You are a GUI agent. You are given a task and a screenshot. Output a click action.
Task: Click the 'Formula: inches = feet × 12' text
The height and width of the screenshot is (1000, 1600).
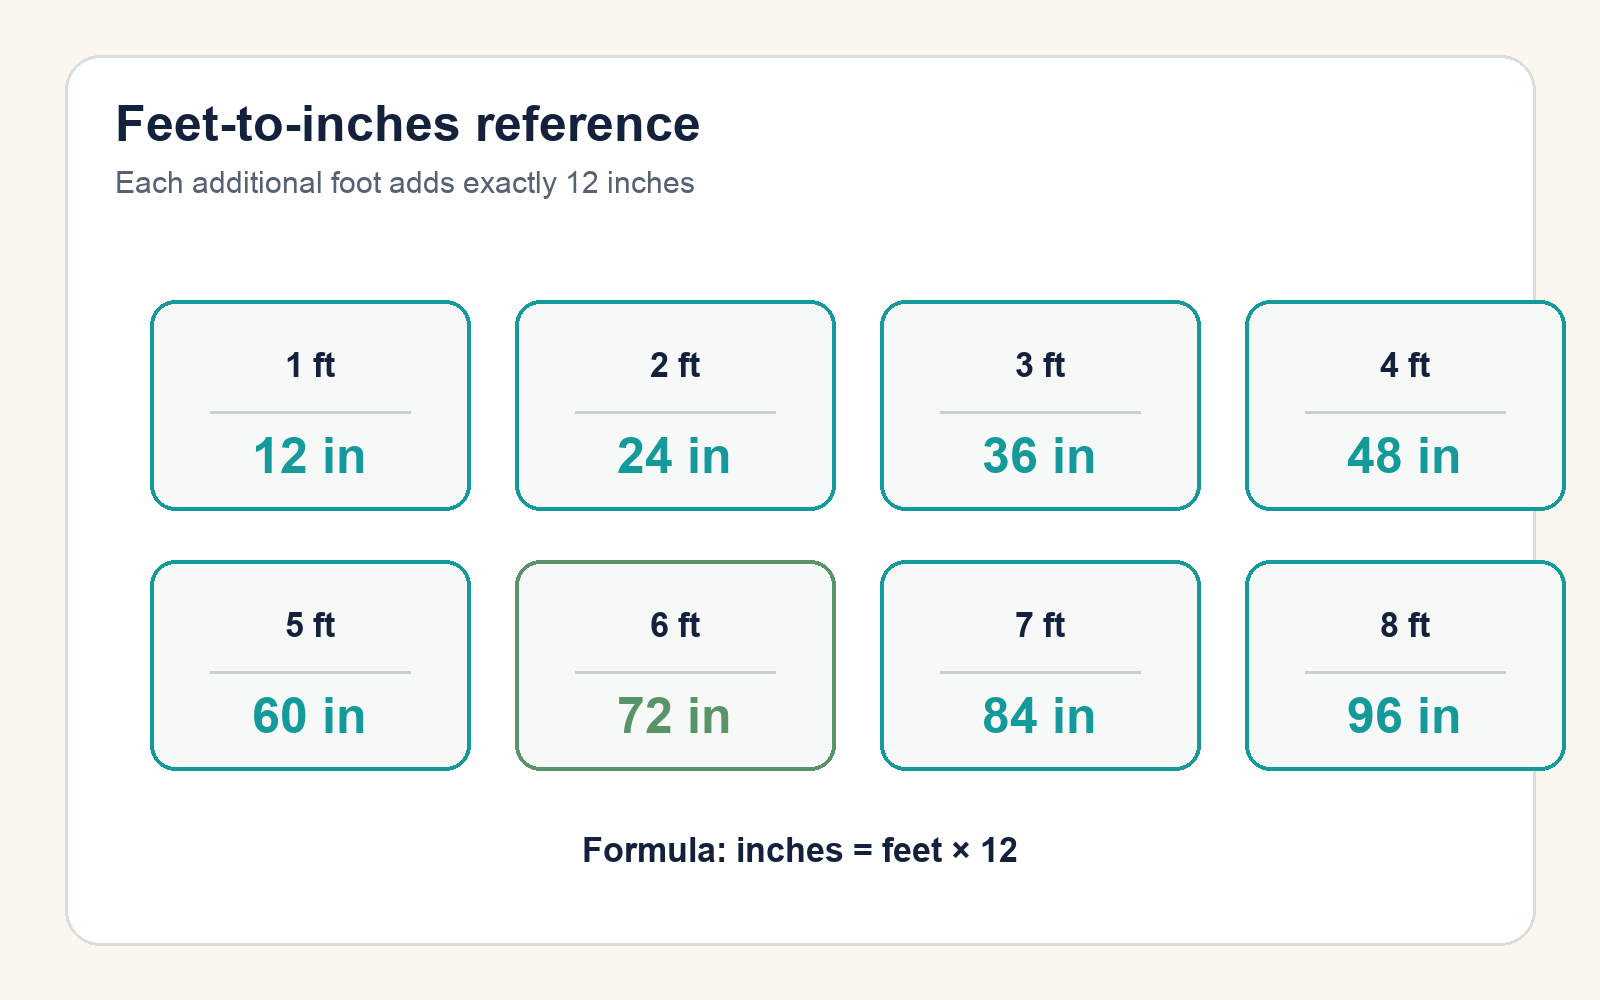(800, 850)
